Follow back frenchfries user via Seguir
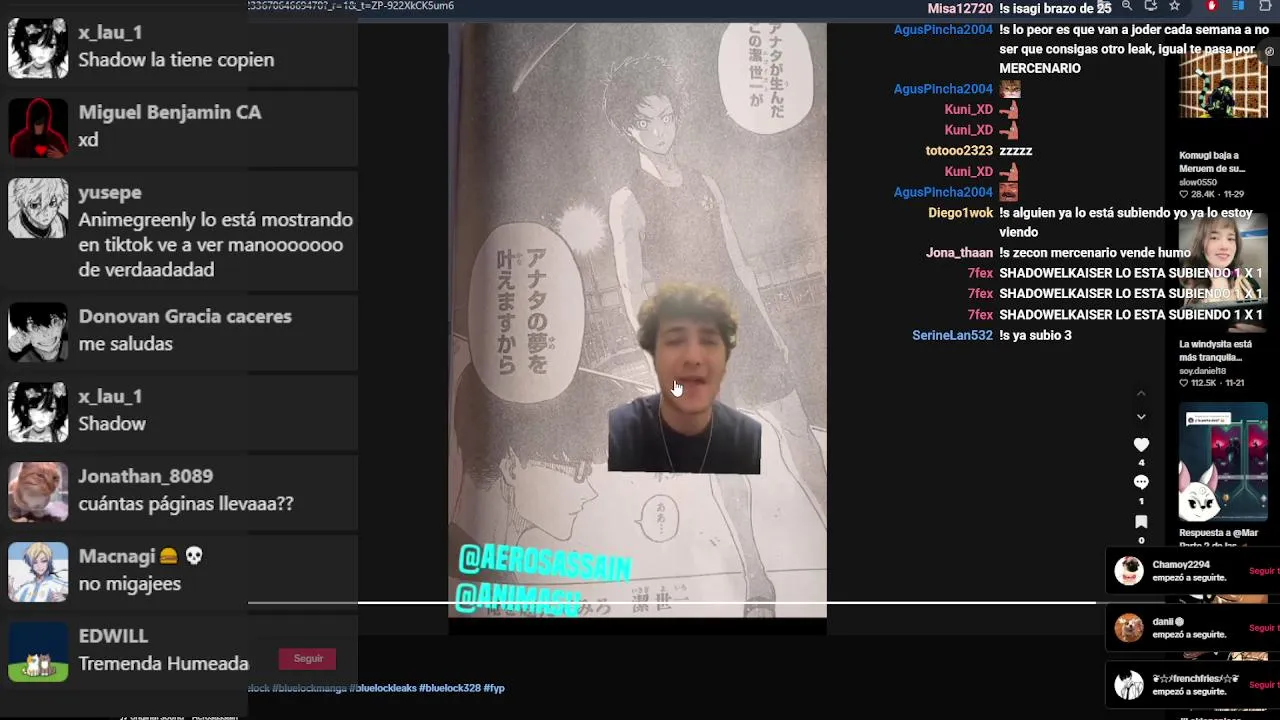The height and width of the screenshot is (720, 1280). click(1264, 685)
